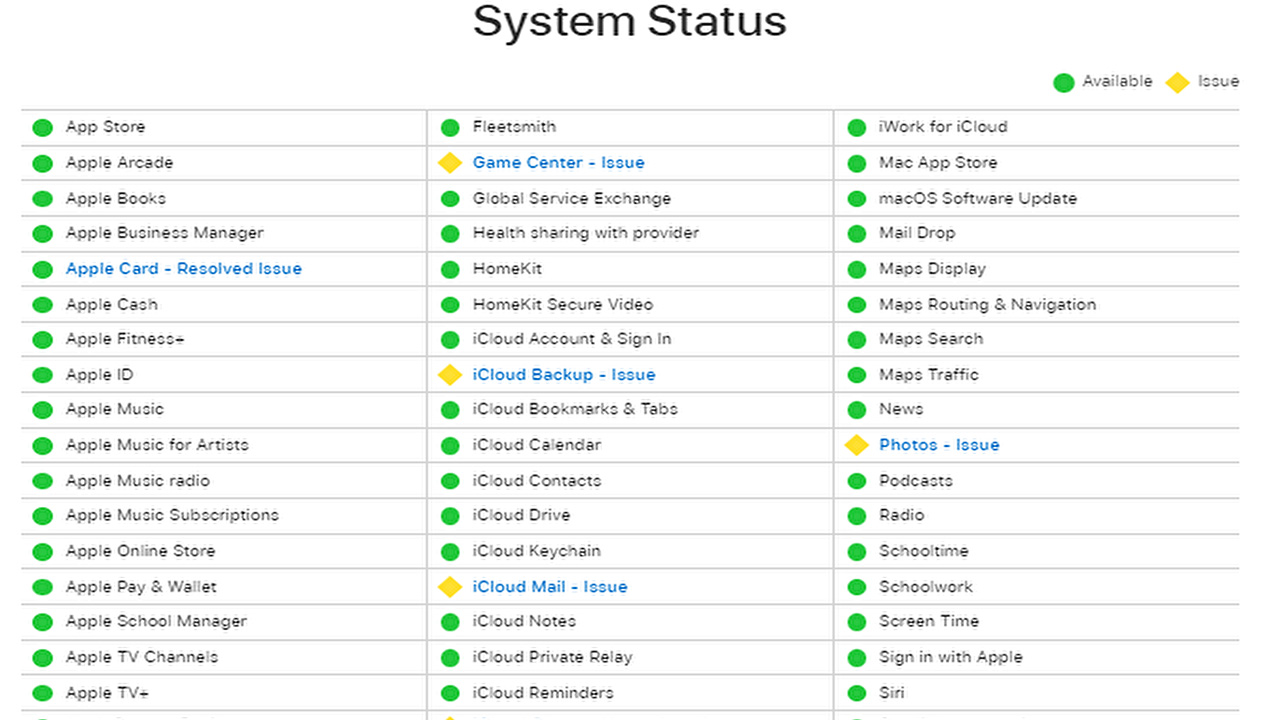Image resolution: width=1280 pixels, height=720 pixels.
Task: Click the green status dot beside App Store
Action: [x=42, y=127]
